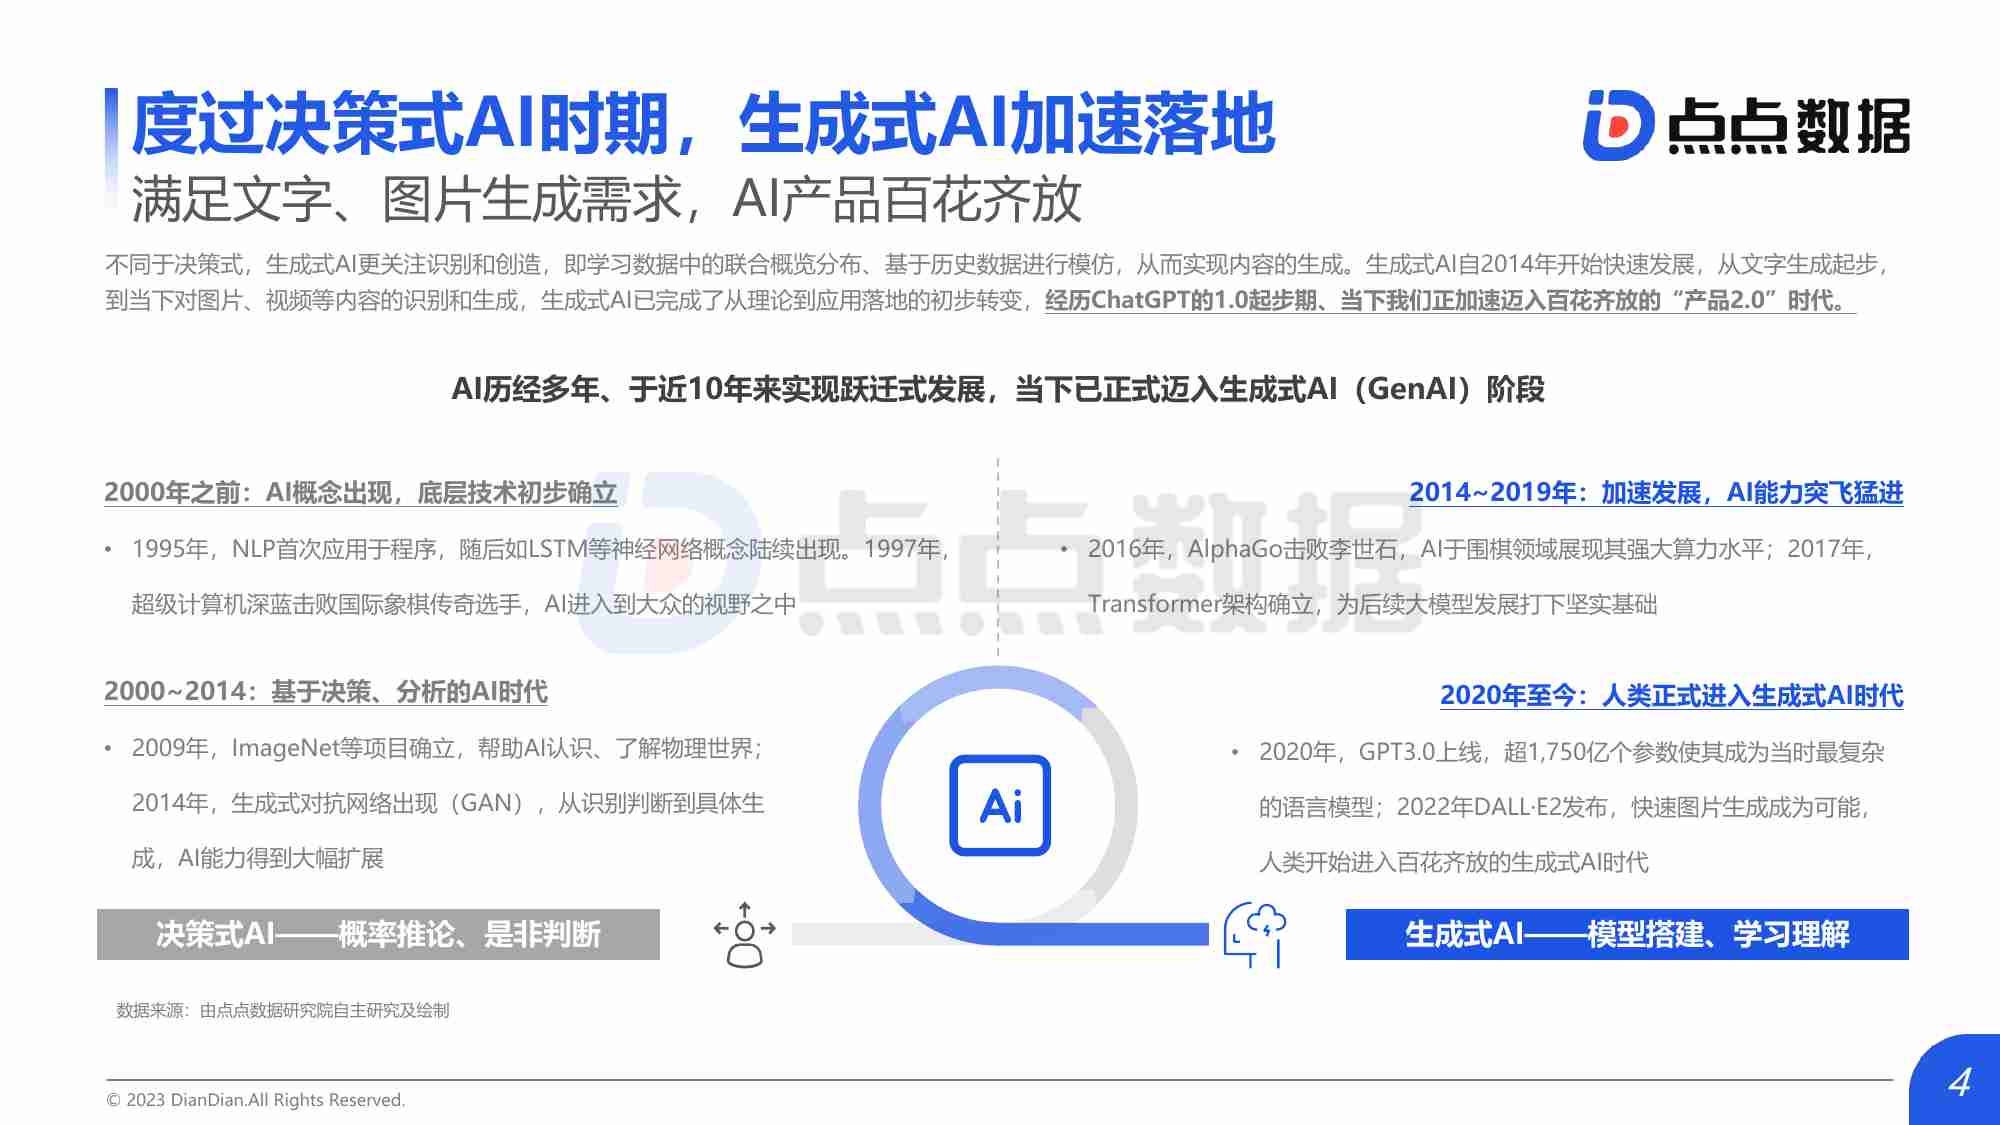The width and height of the screenshot is (2000, 1125).
Task: Click the line 成，AI能力得到大幅扩展
Action: (258, 858)
